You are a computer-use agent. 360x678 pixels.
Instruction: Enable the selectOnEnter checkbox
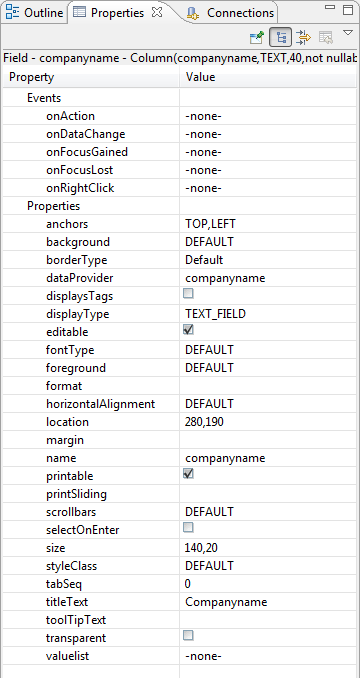pos(188,528)
